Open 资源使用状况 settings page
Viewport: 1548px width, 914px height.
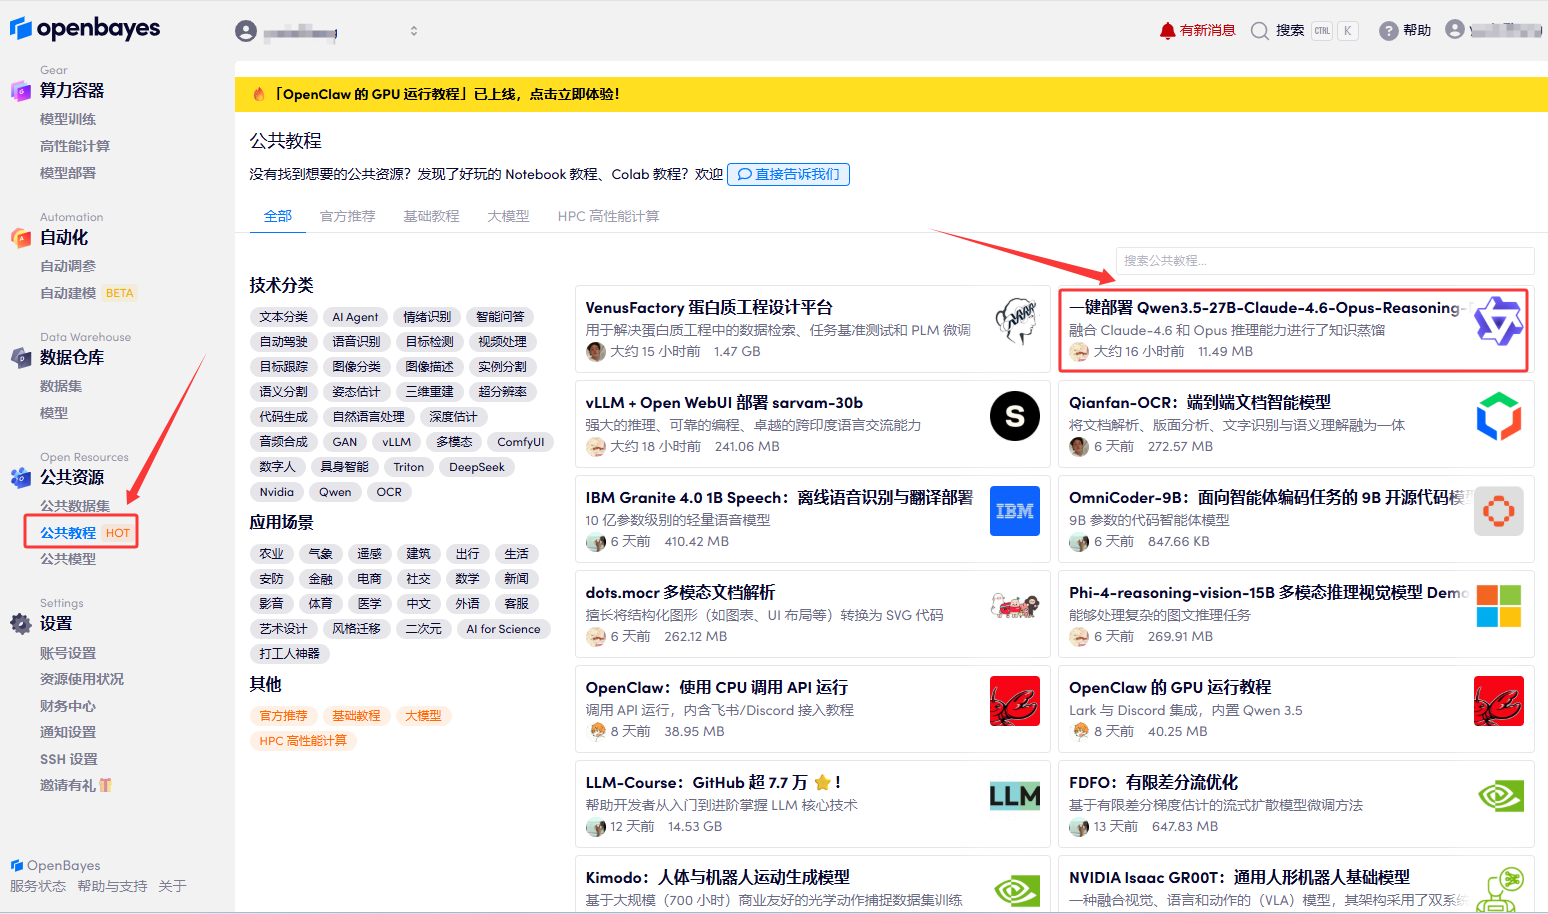pos(82,679)
